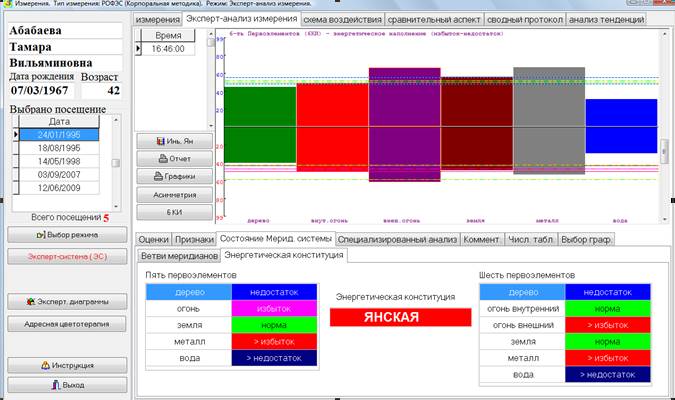Click the Возраст value 42
The image size is (675, 400).
click(102, 90)
